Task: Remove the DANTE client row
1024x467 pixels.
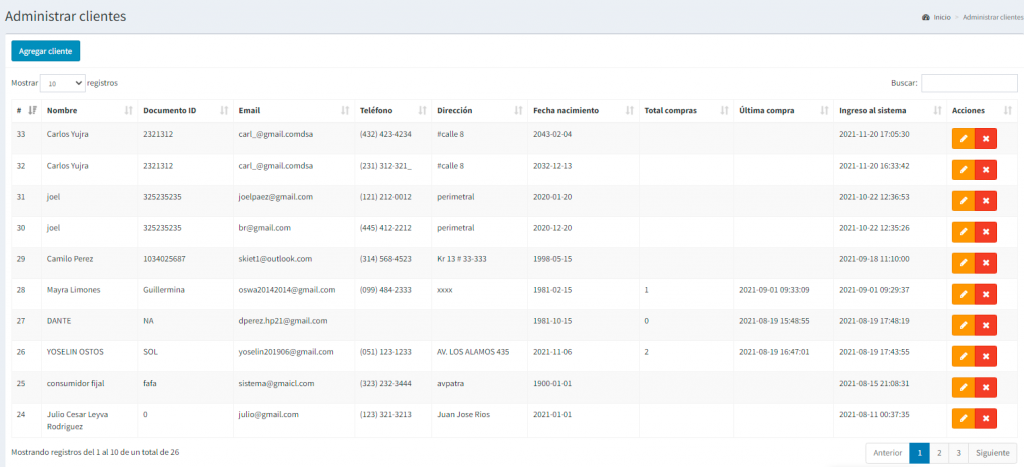Action: (x=986, y=325)
